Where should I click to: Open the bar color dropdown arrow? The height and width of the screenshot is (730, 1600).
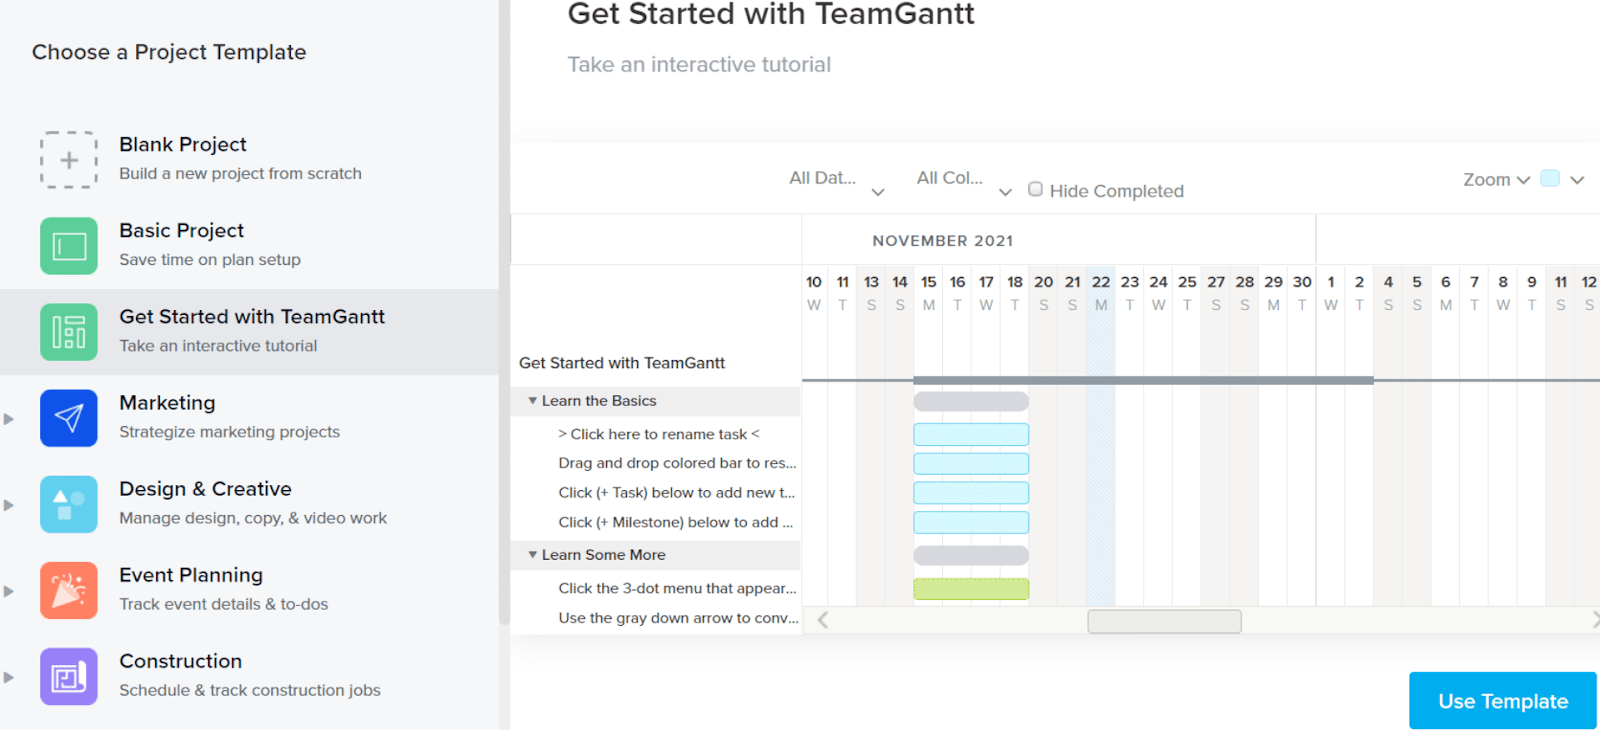coord(1577,180)
